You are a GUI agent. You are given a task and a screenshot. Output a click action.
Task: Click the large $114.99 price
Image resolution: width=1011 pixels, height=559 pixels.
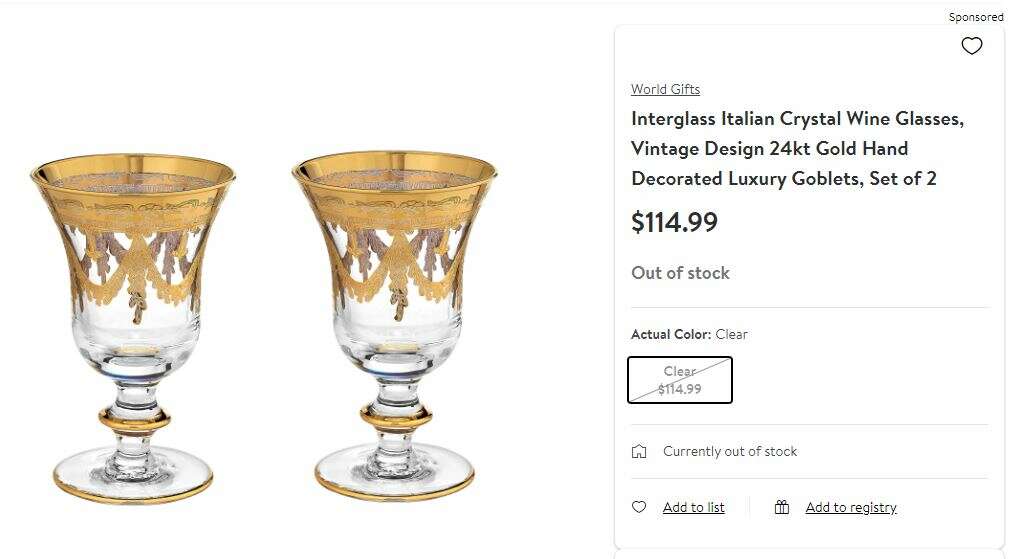674,222
